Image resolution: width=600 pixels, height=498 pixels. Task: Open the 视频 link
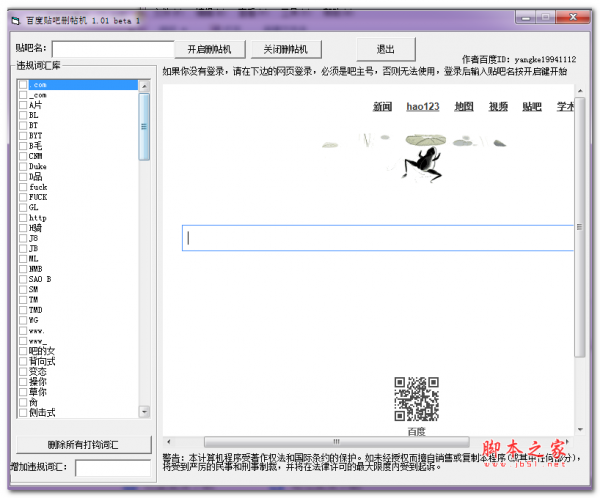pyautogui.click(x=498, y=107)
